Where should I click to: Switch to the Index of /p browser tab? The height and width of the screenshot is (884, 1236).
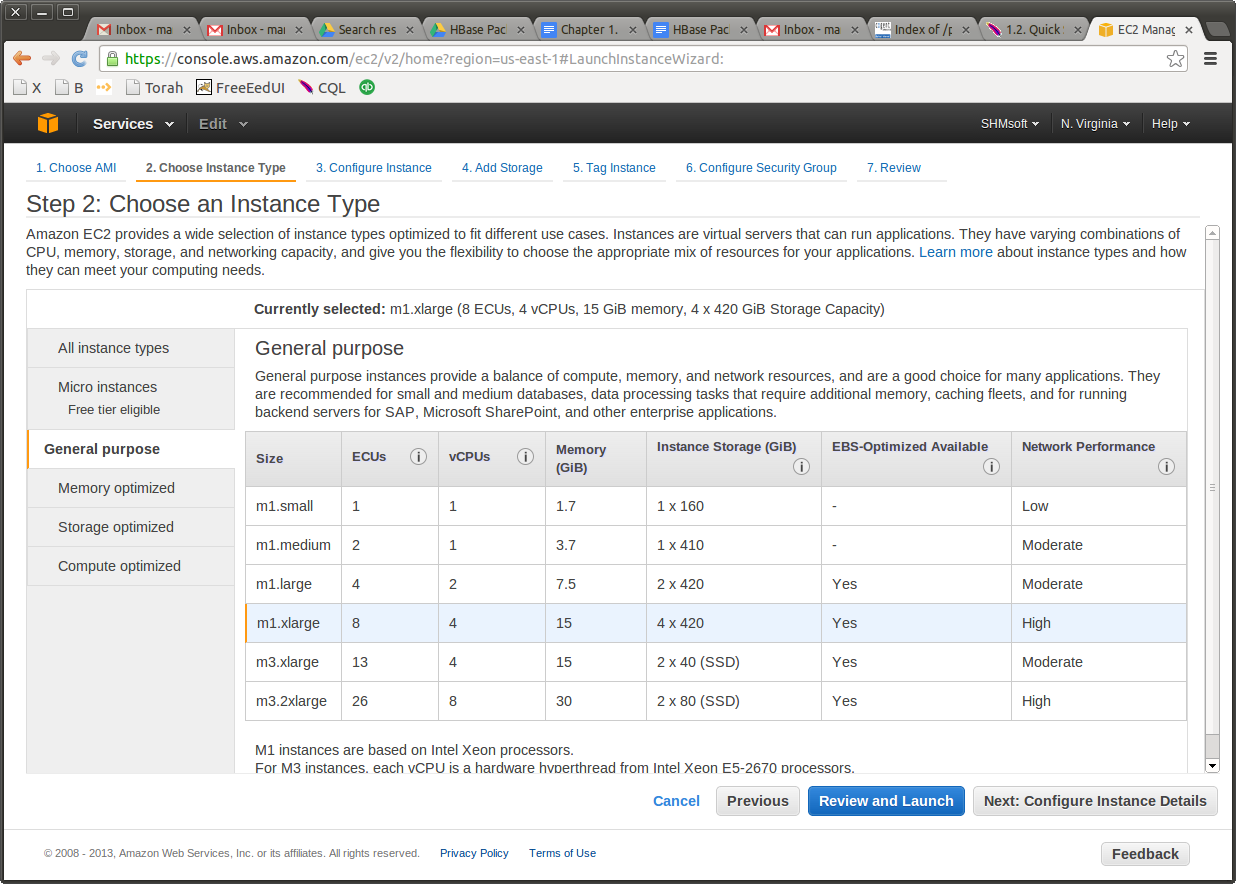click(x=921, y=30)
